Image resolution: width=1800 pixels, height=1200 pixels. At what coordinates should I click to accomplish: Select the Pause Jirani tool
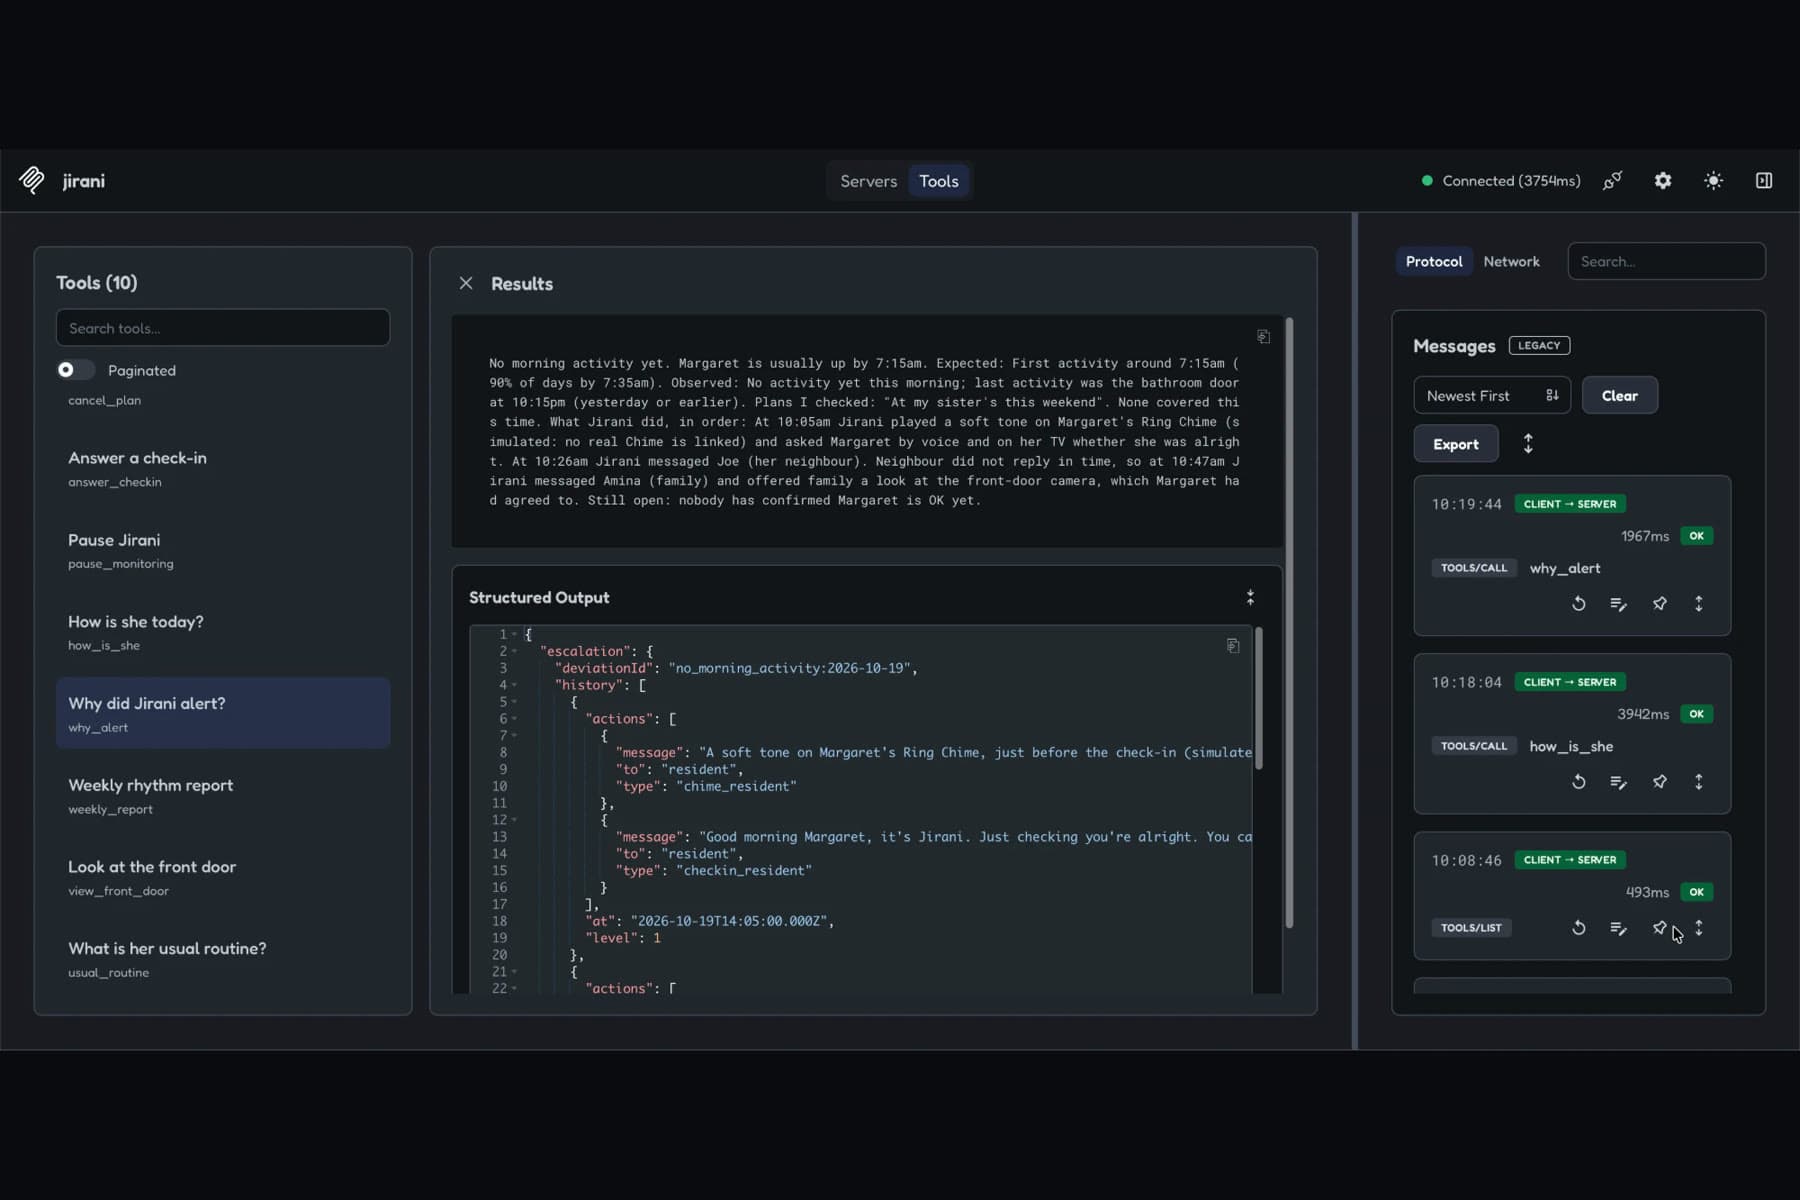point(223,550)
